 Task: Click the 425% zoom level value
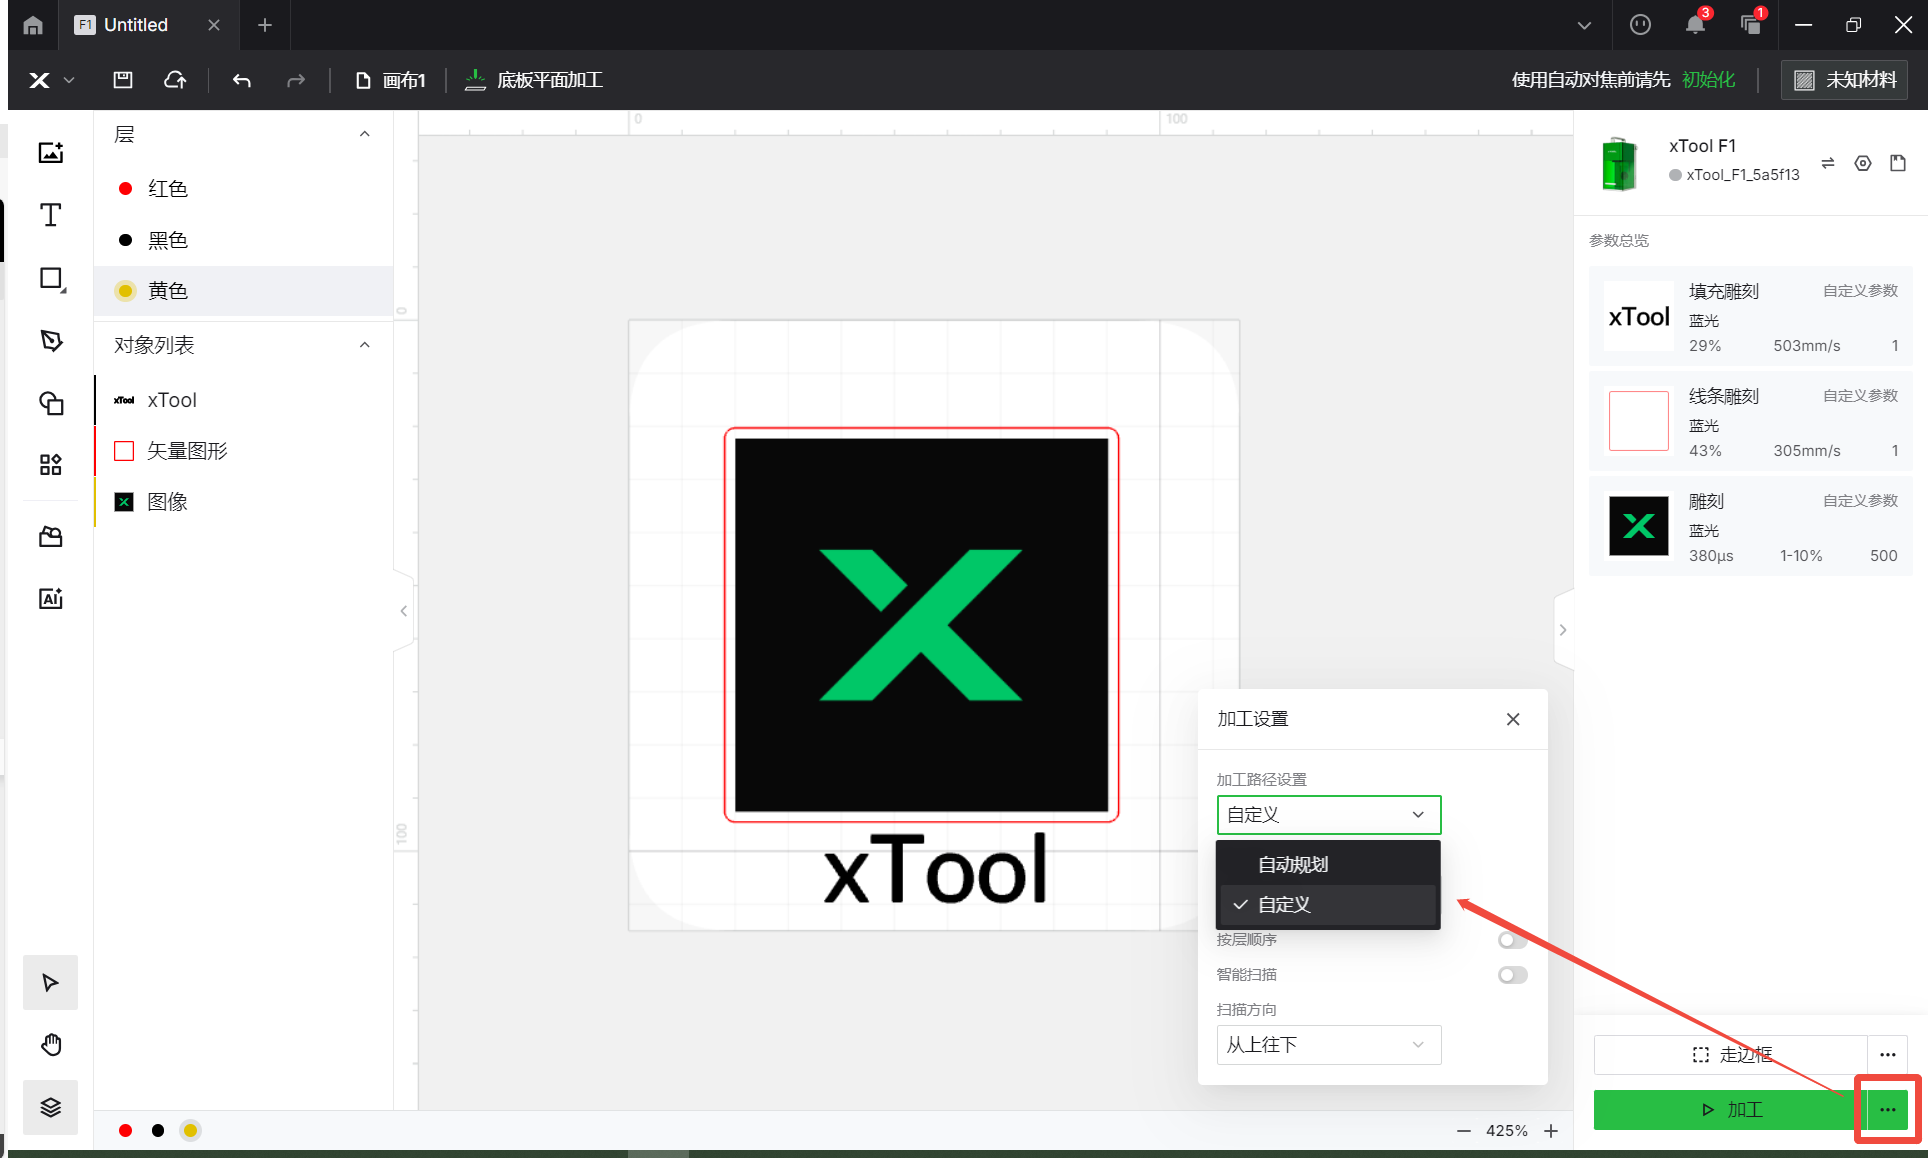(1507, 1131)
